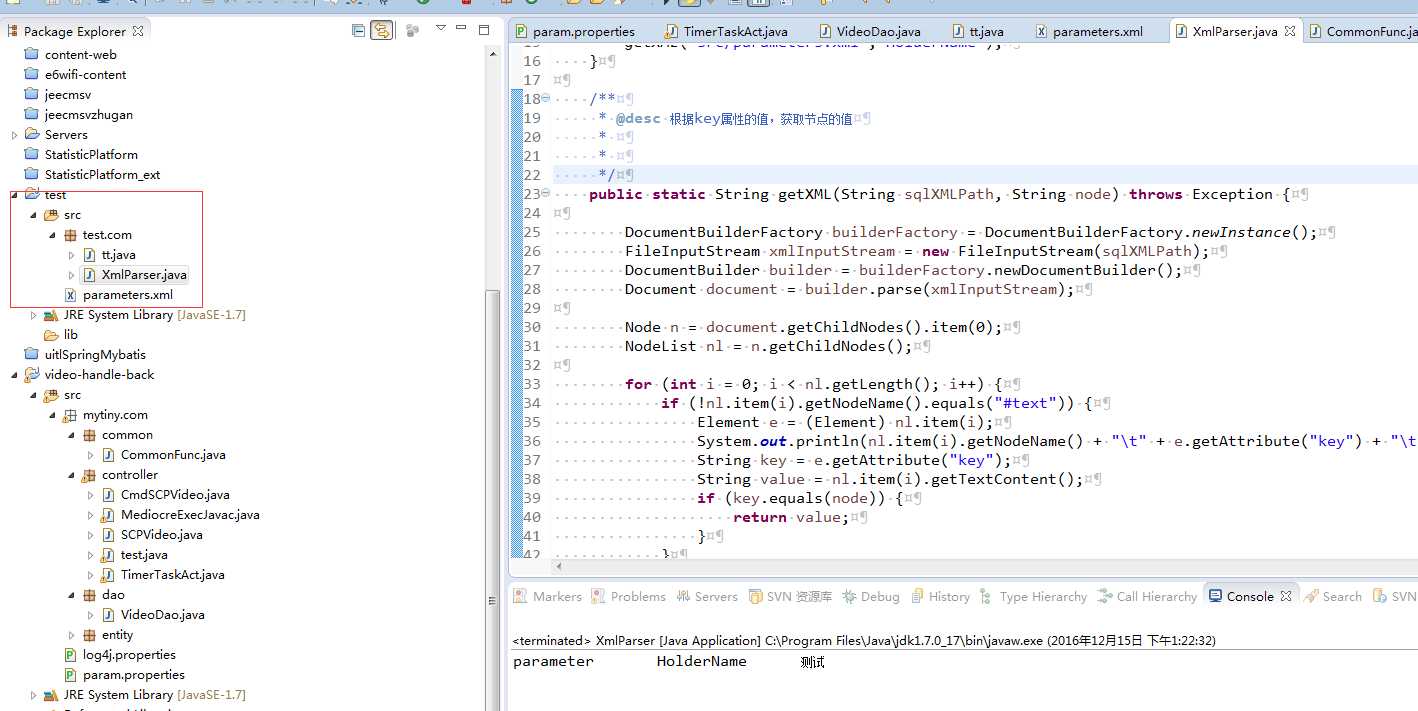Select the jeecmsv project

click(x=68, y=95)
